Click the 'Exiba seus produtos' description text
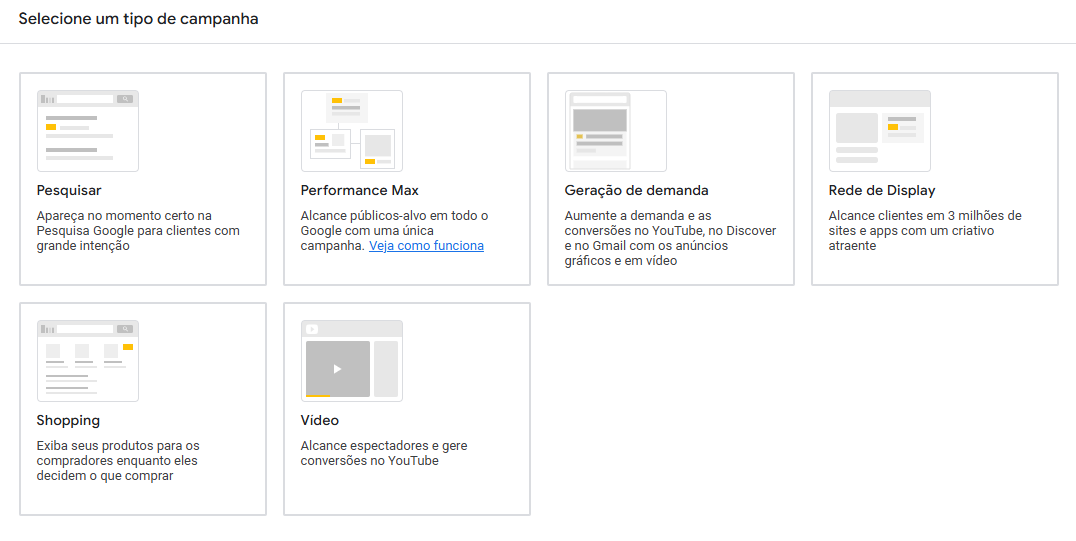1076x541 pixels. click(118, 461)
